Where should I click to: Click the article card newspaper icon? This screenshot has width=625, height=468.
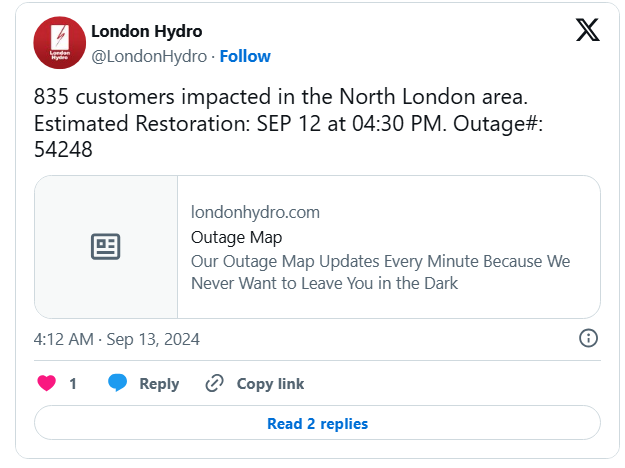click(x=106, y=247)
